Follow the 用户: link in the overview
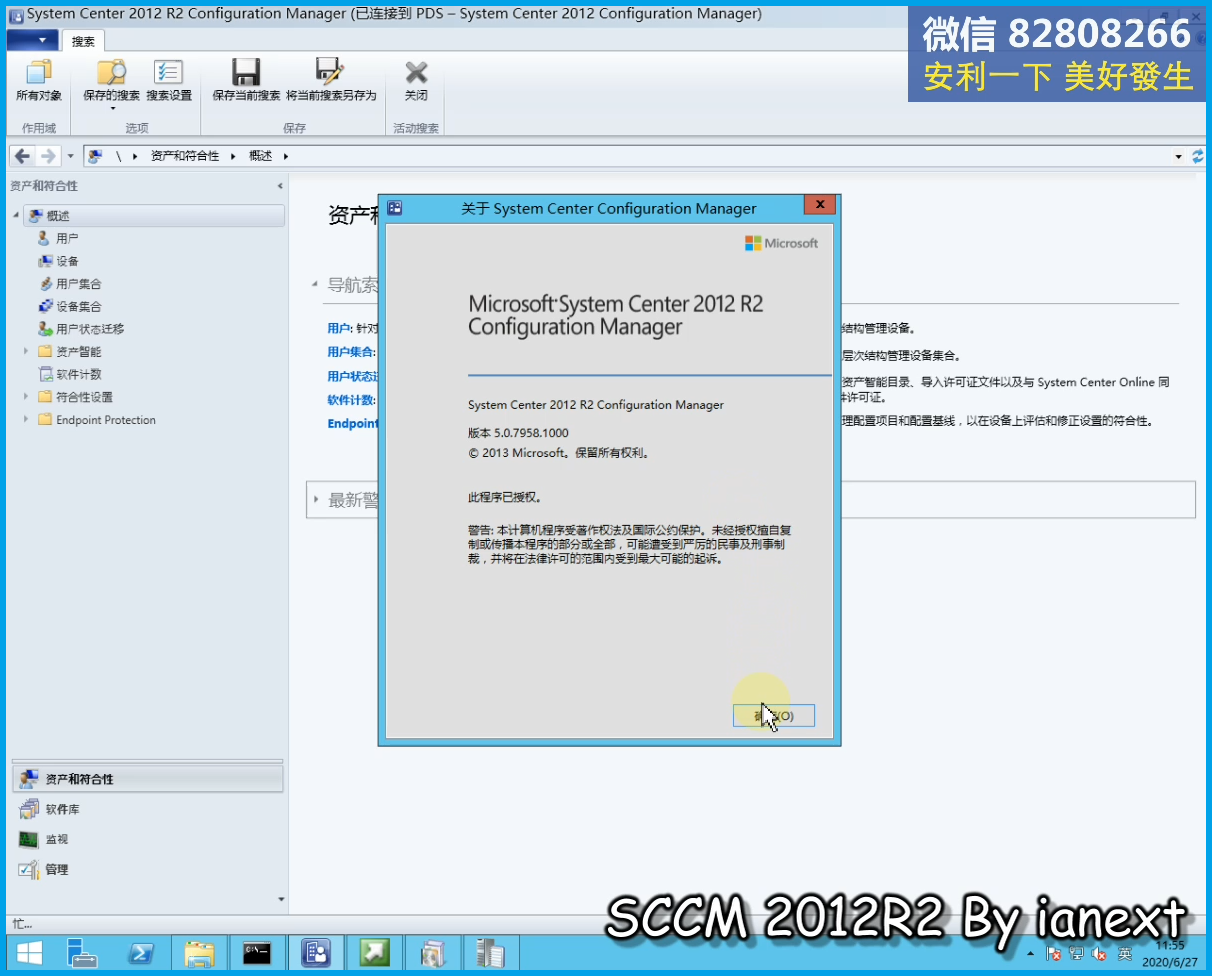The width and height of the screenshot is (1212, 976). point(339,328)
